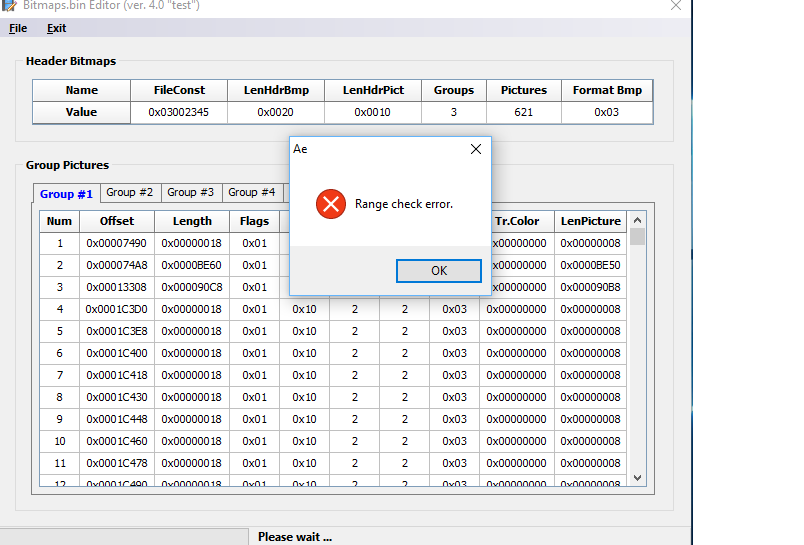Click the Bitmaps.bin Editor title bar icon
This screenshot has width=804, height=545.
click(x=9, y=6)
